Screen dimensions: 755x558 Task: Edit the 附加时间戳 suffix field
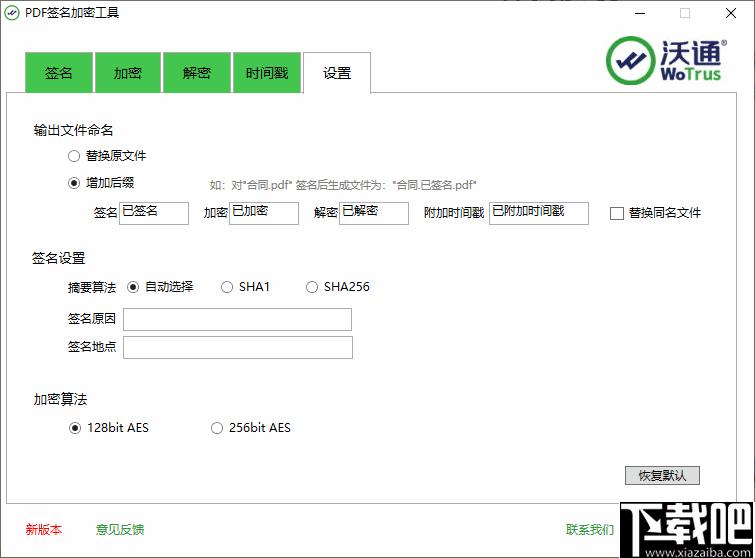538,213
